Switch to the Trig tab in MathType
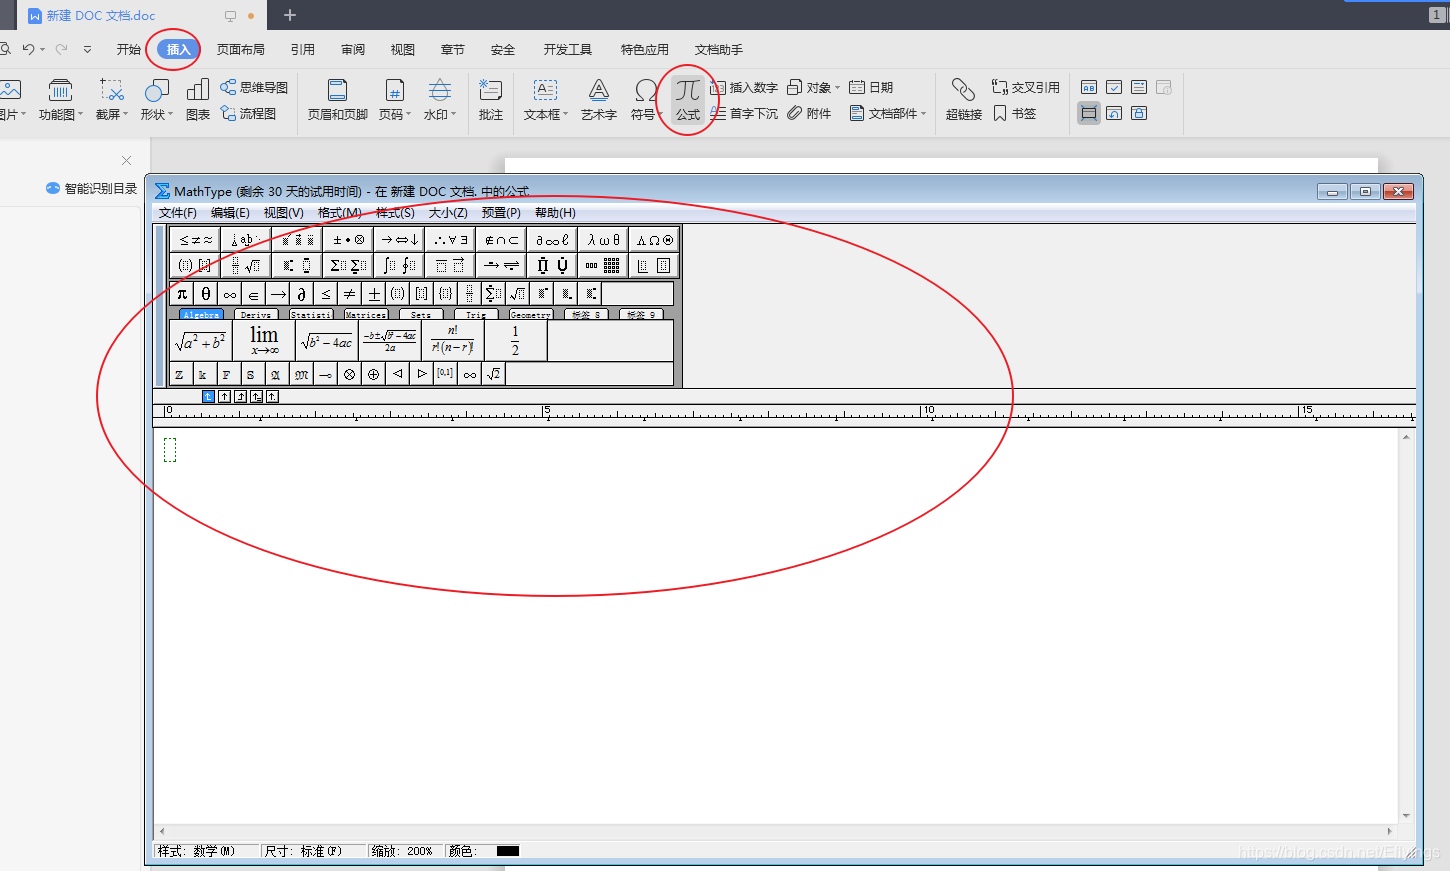 point(476,314)
